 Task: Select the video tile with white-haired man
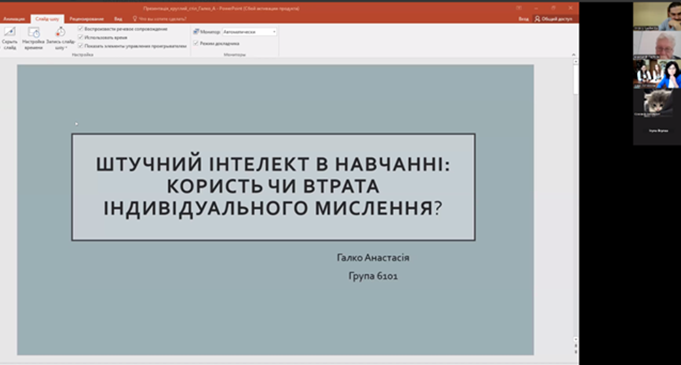(657, 45)
